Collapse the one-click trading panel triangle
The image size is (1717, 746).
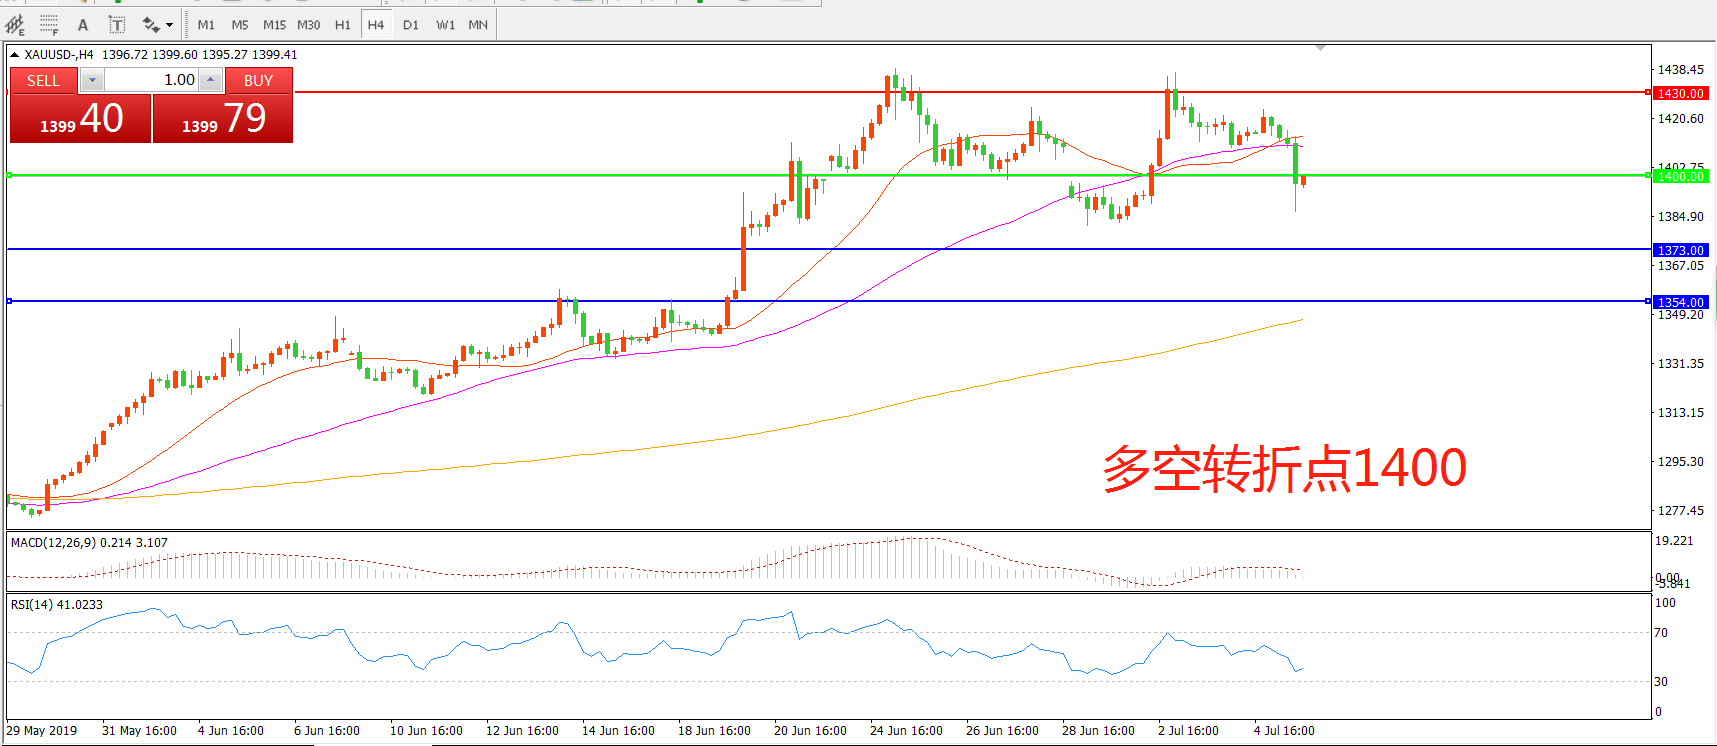[x=15, y=55]
